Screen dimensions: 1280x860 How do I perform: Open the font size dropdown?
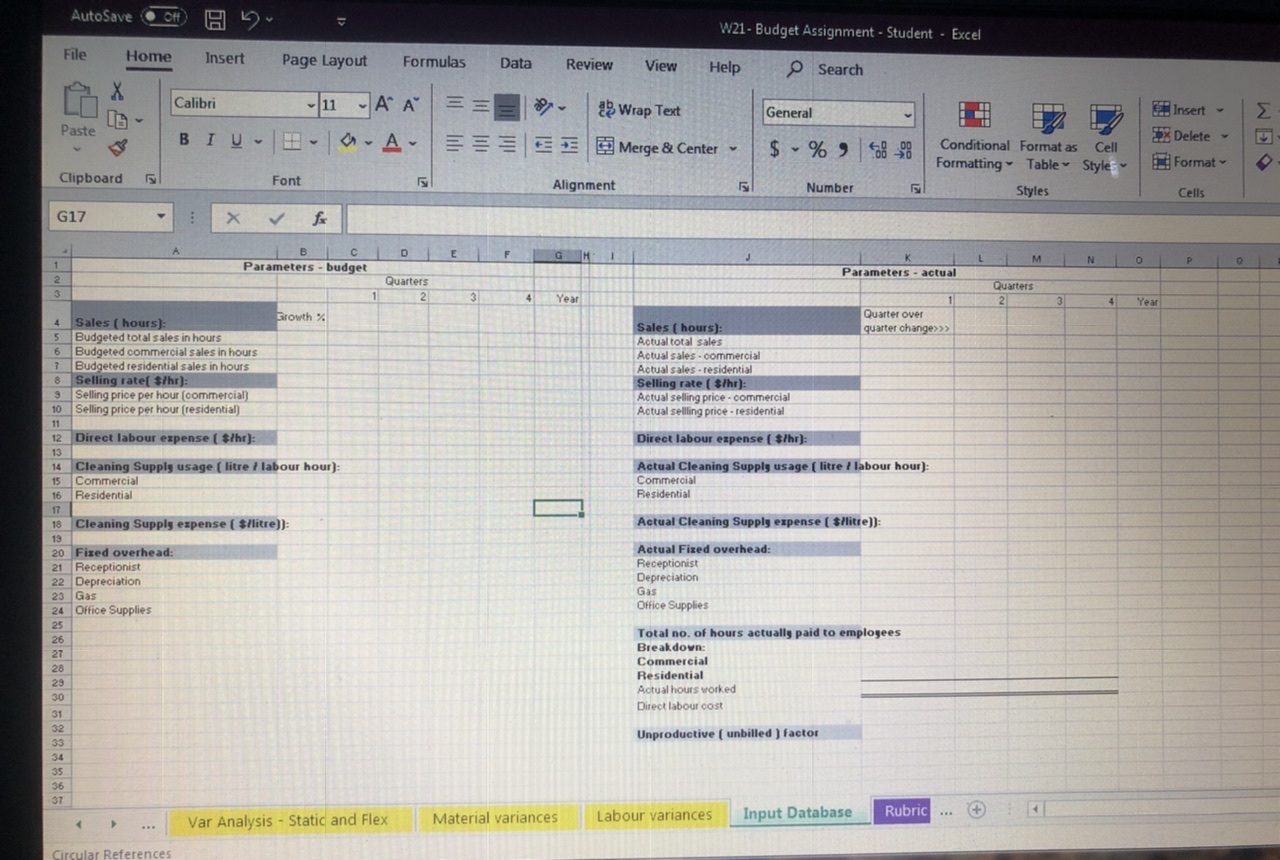coord(361,104)
